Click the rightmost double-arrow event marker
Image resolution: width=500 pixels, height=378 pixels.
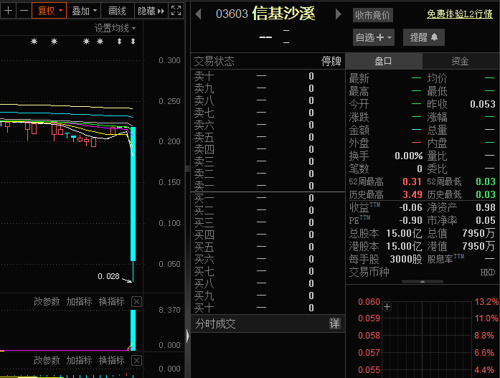point(133,41)
